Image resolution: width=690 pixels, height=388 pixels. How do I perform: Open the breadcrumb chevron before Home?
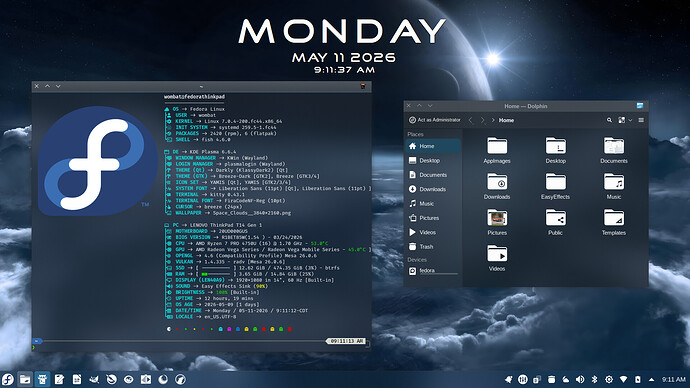pyautogui.click(x=493, y=120)
